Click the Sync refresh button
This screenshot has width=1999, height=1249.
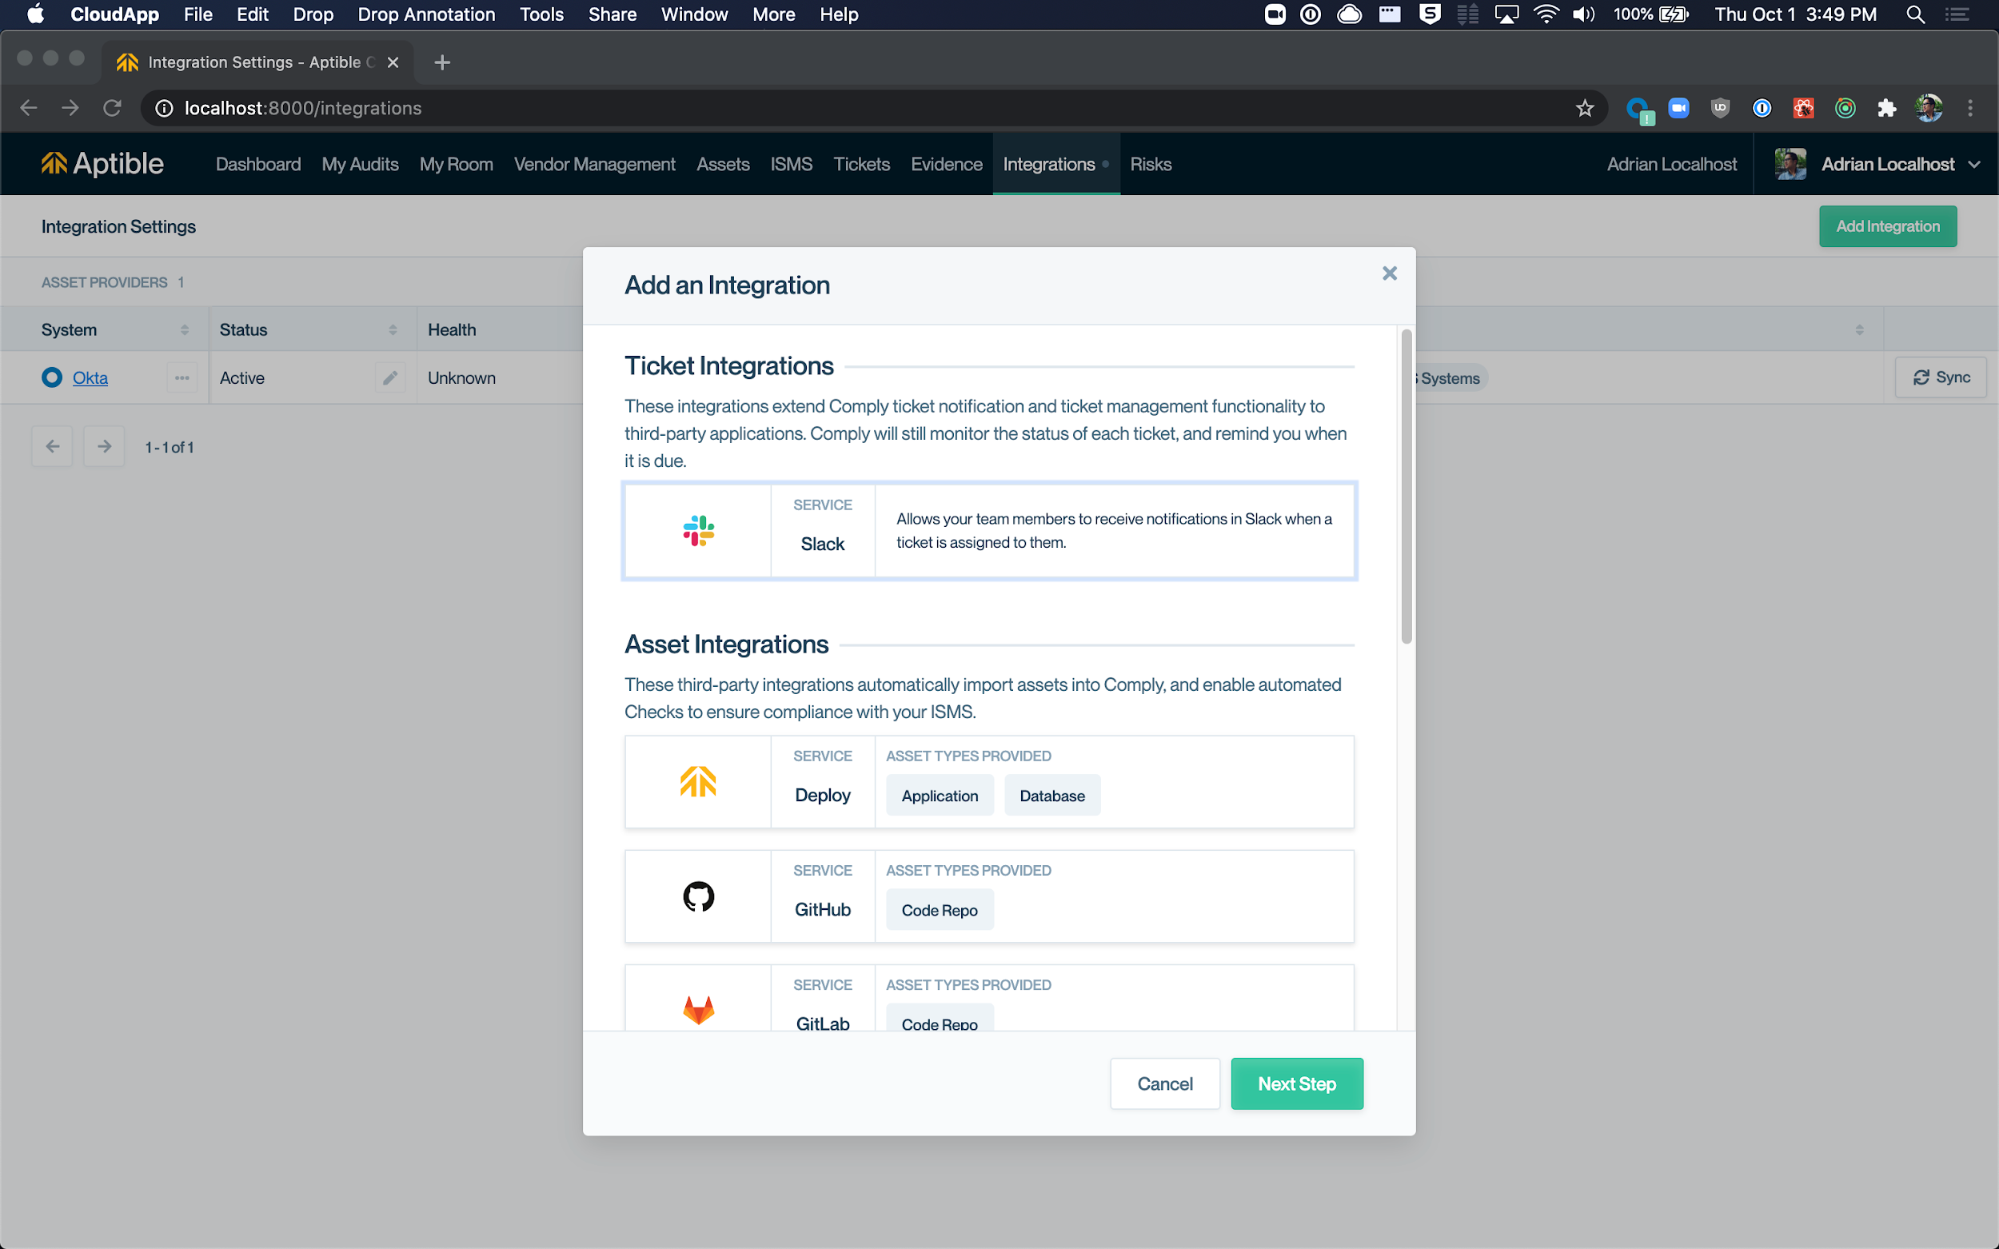point(1940,378)
